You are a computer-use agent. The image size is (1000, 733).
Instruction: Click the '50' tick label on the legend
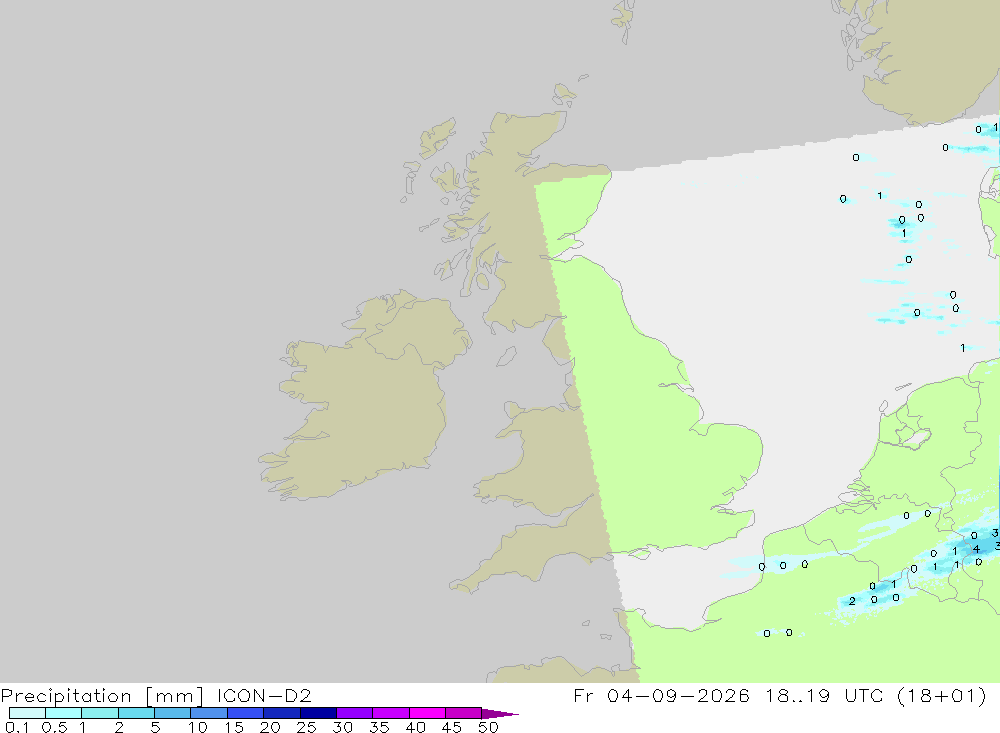tap(488, 727)
